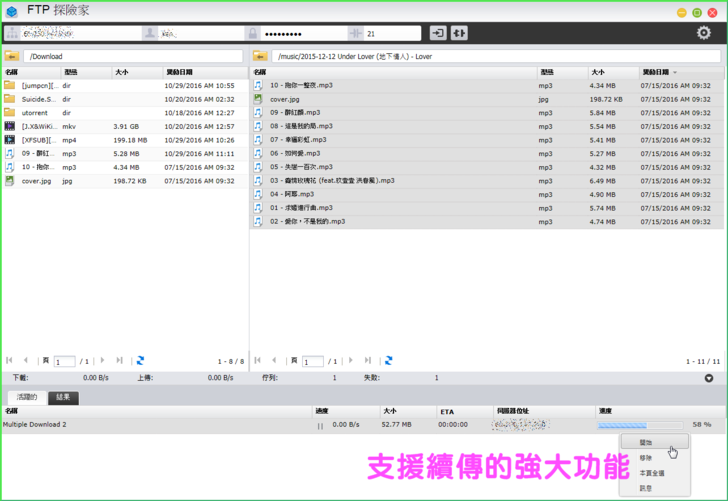The width and height of the screenshot is (728, 501).
Task: Select the 活躍的 tab
Action: 27,397
